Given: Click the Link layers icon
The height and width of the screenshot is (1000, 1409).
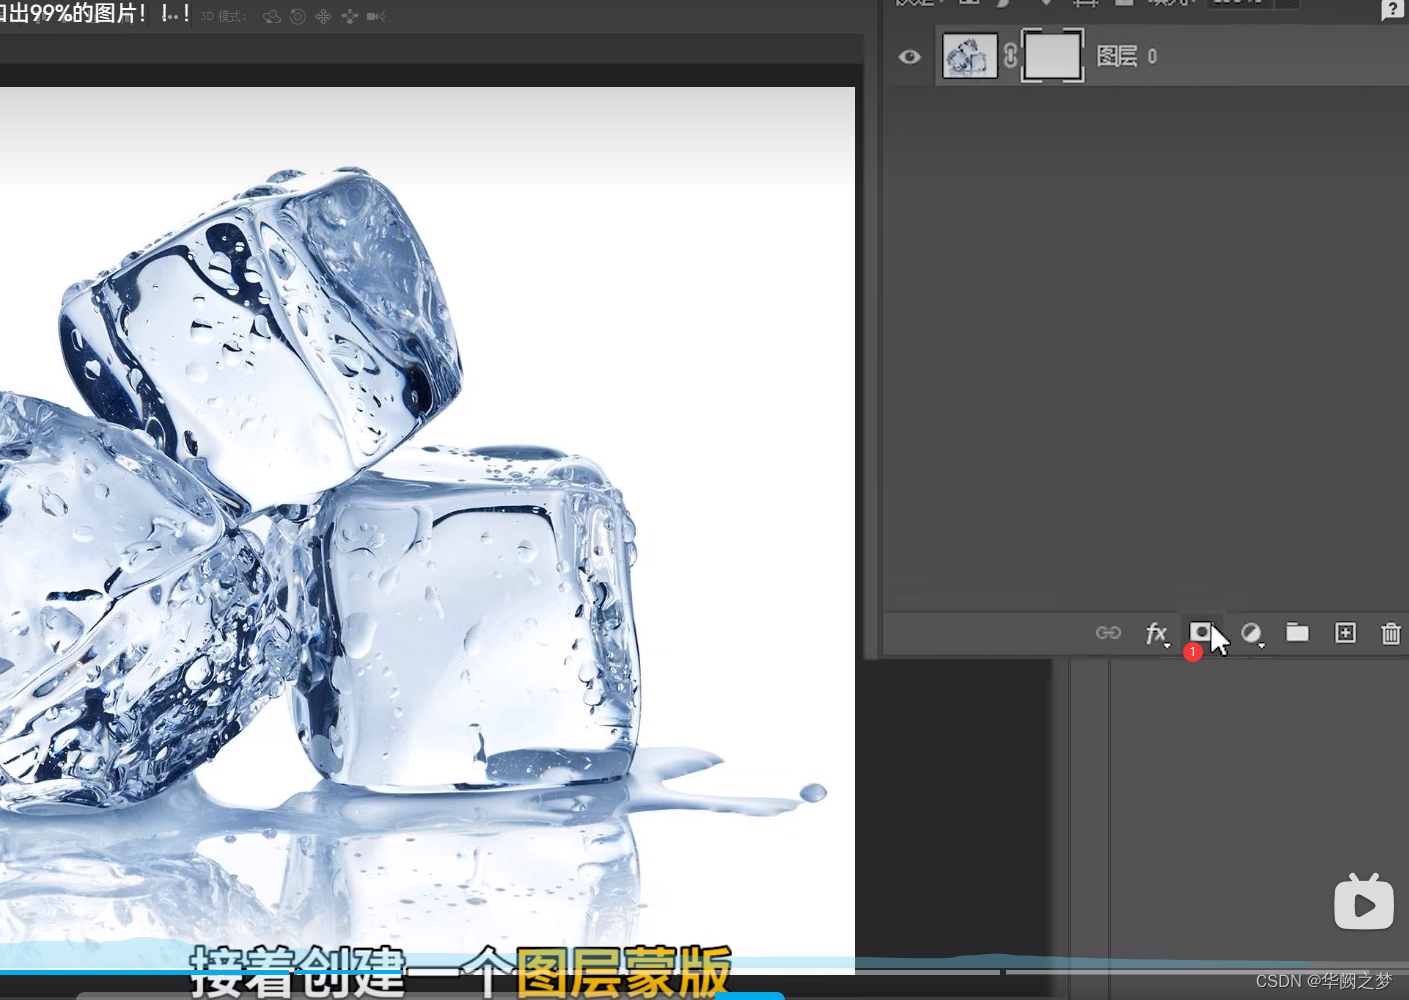Looking at the screenshot, I should (x=1108, y=633).
